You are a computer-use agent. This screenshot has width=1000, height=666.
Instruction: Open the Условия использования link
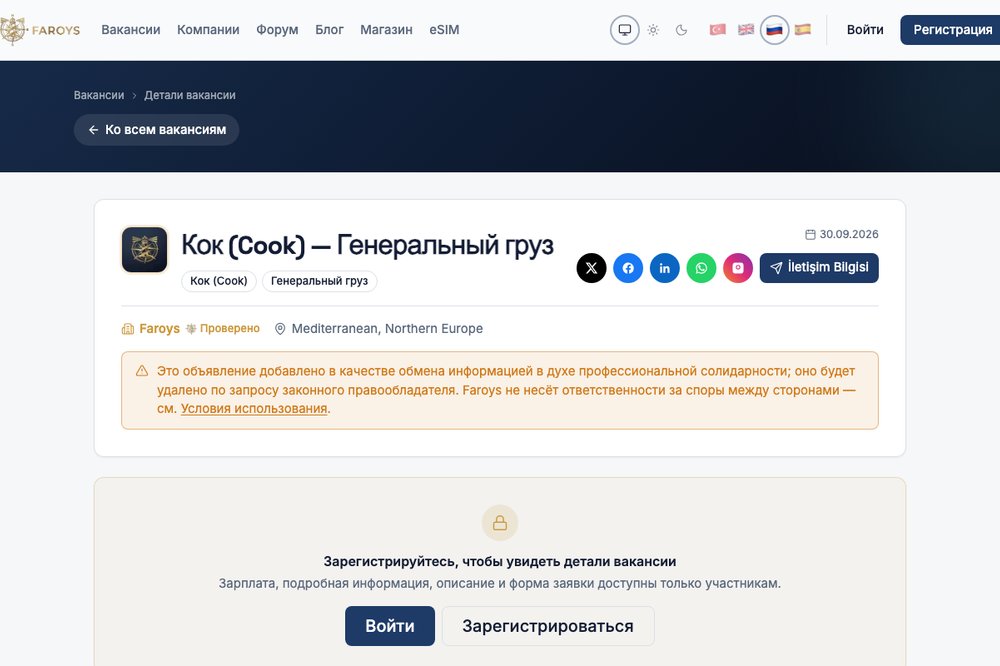tap(254, 409)
